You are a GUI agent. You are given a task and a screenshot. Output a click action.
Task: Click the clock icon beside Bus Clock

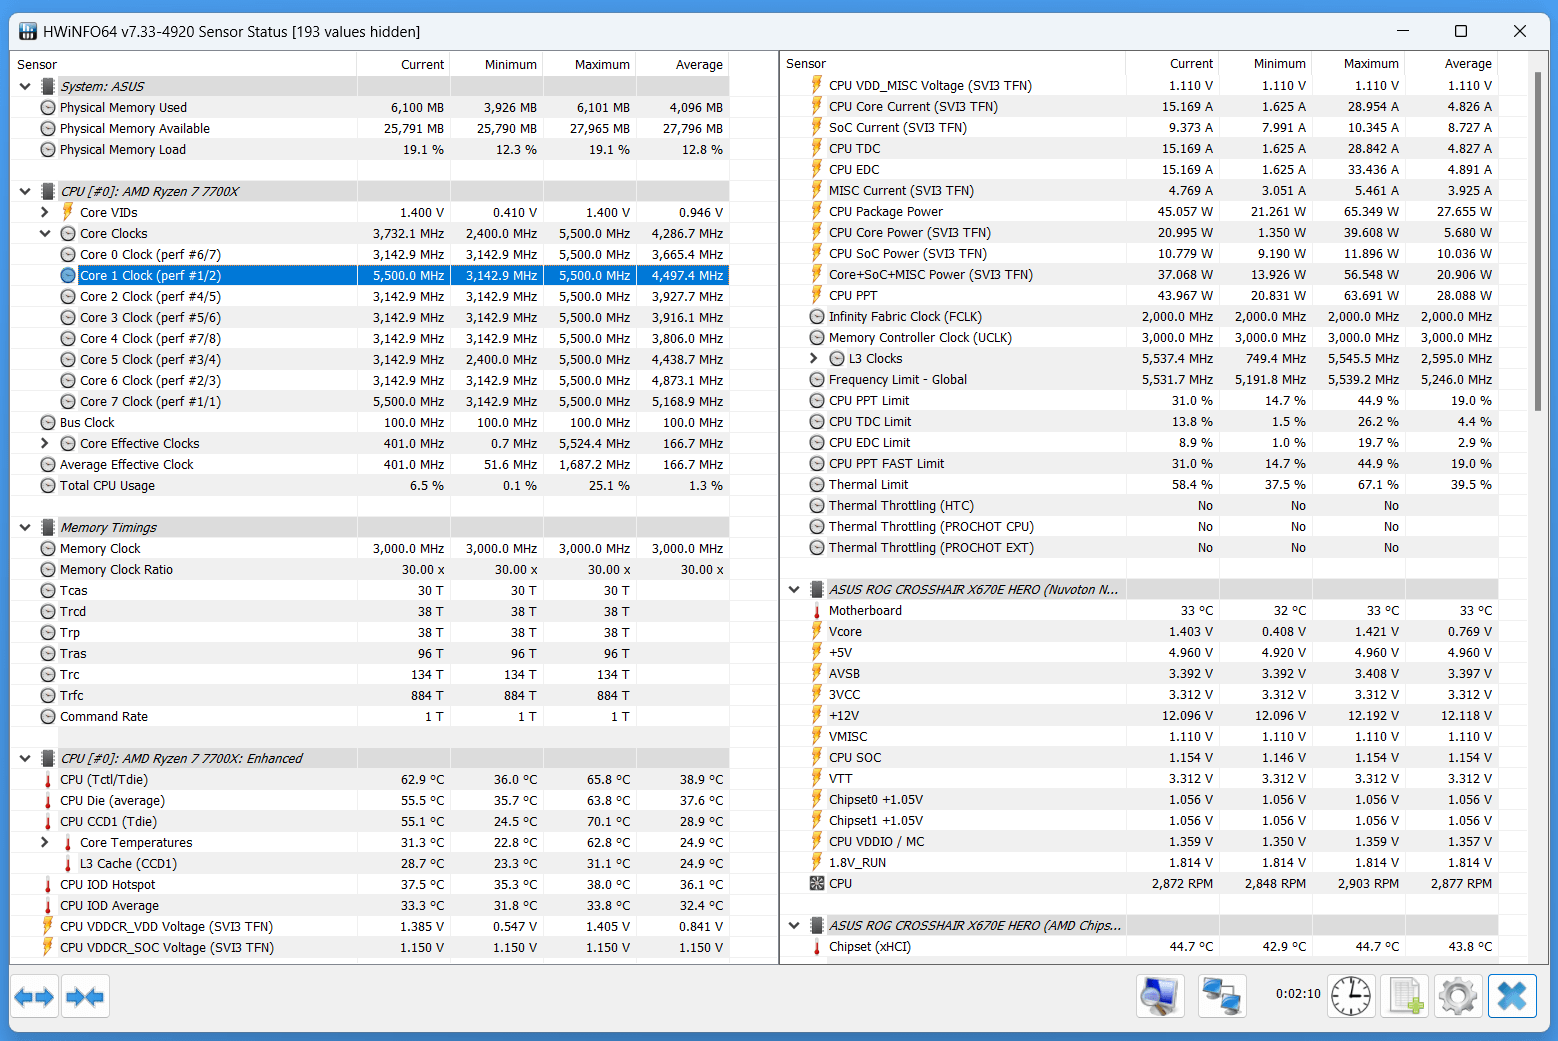48,422
